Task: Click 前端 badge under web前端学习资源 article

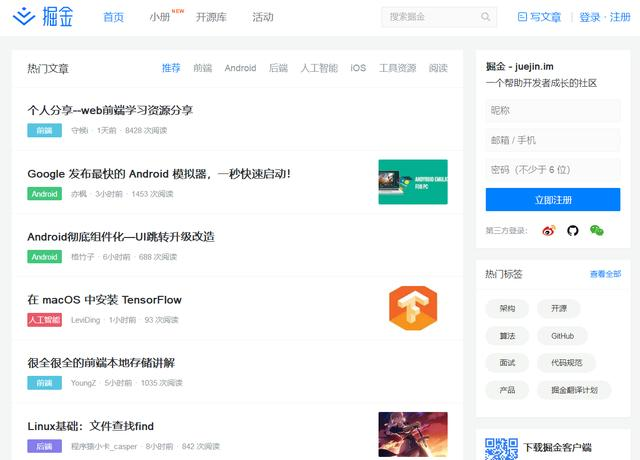Action: pos(44,131)
